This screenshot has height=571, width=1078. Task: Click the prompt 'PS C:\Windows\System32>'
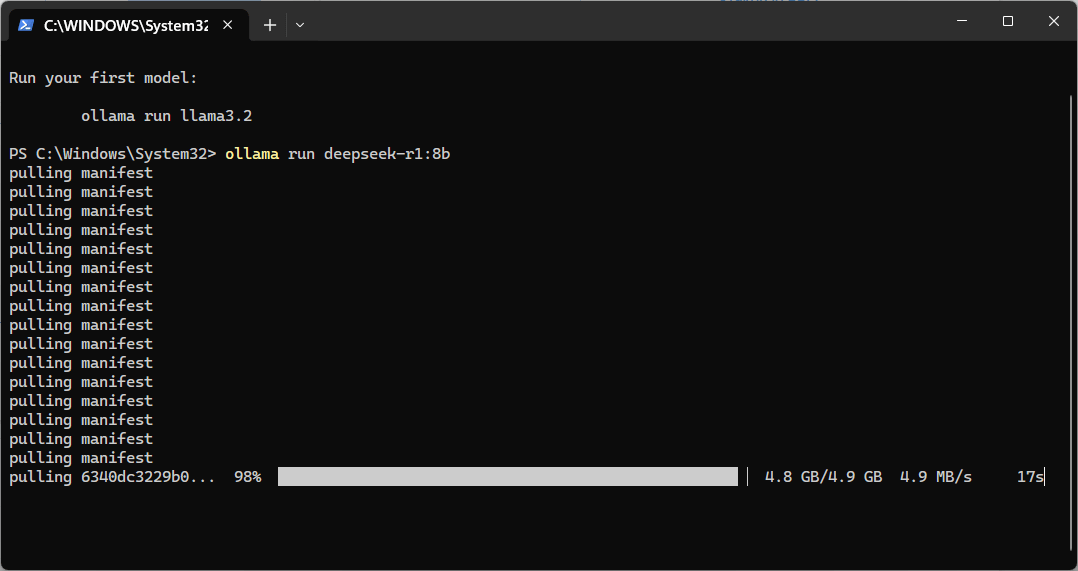coord(113,153)
